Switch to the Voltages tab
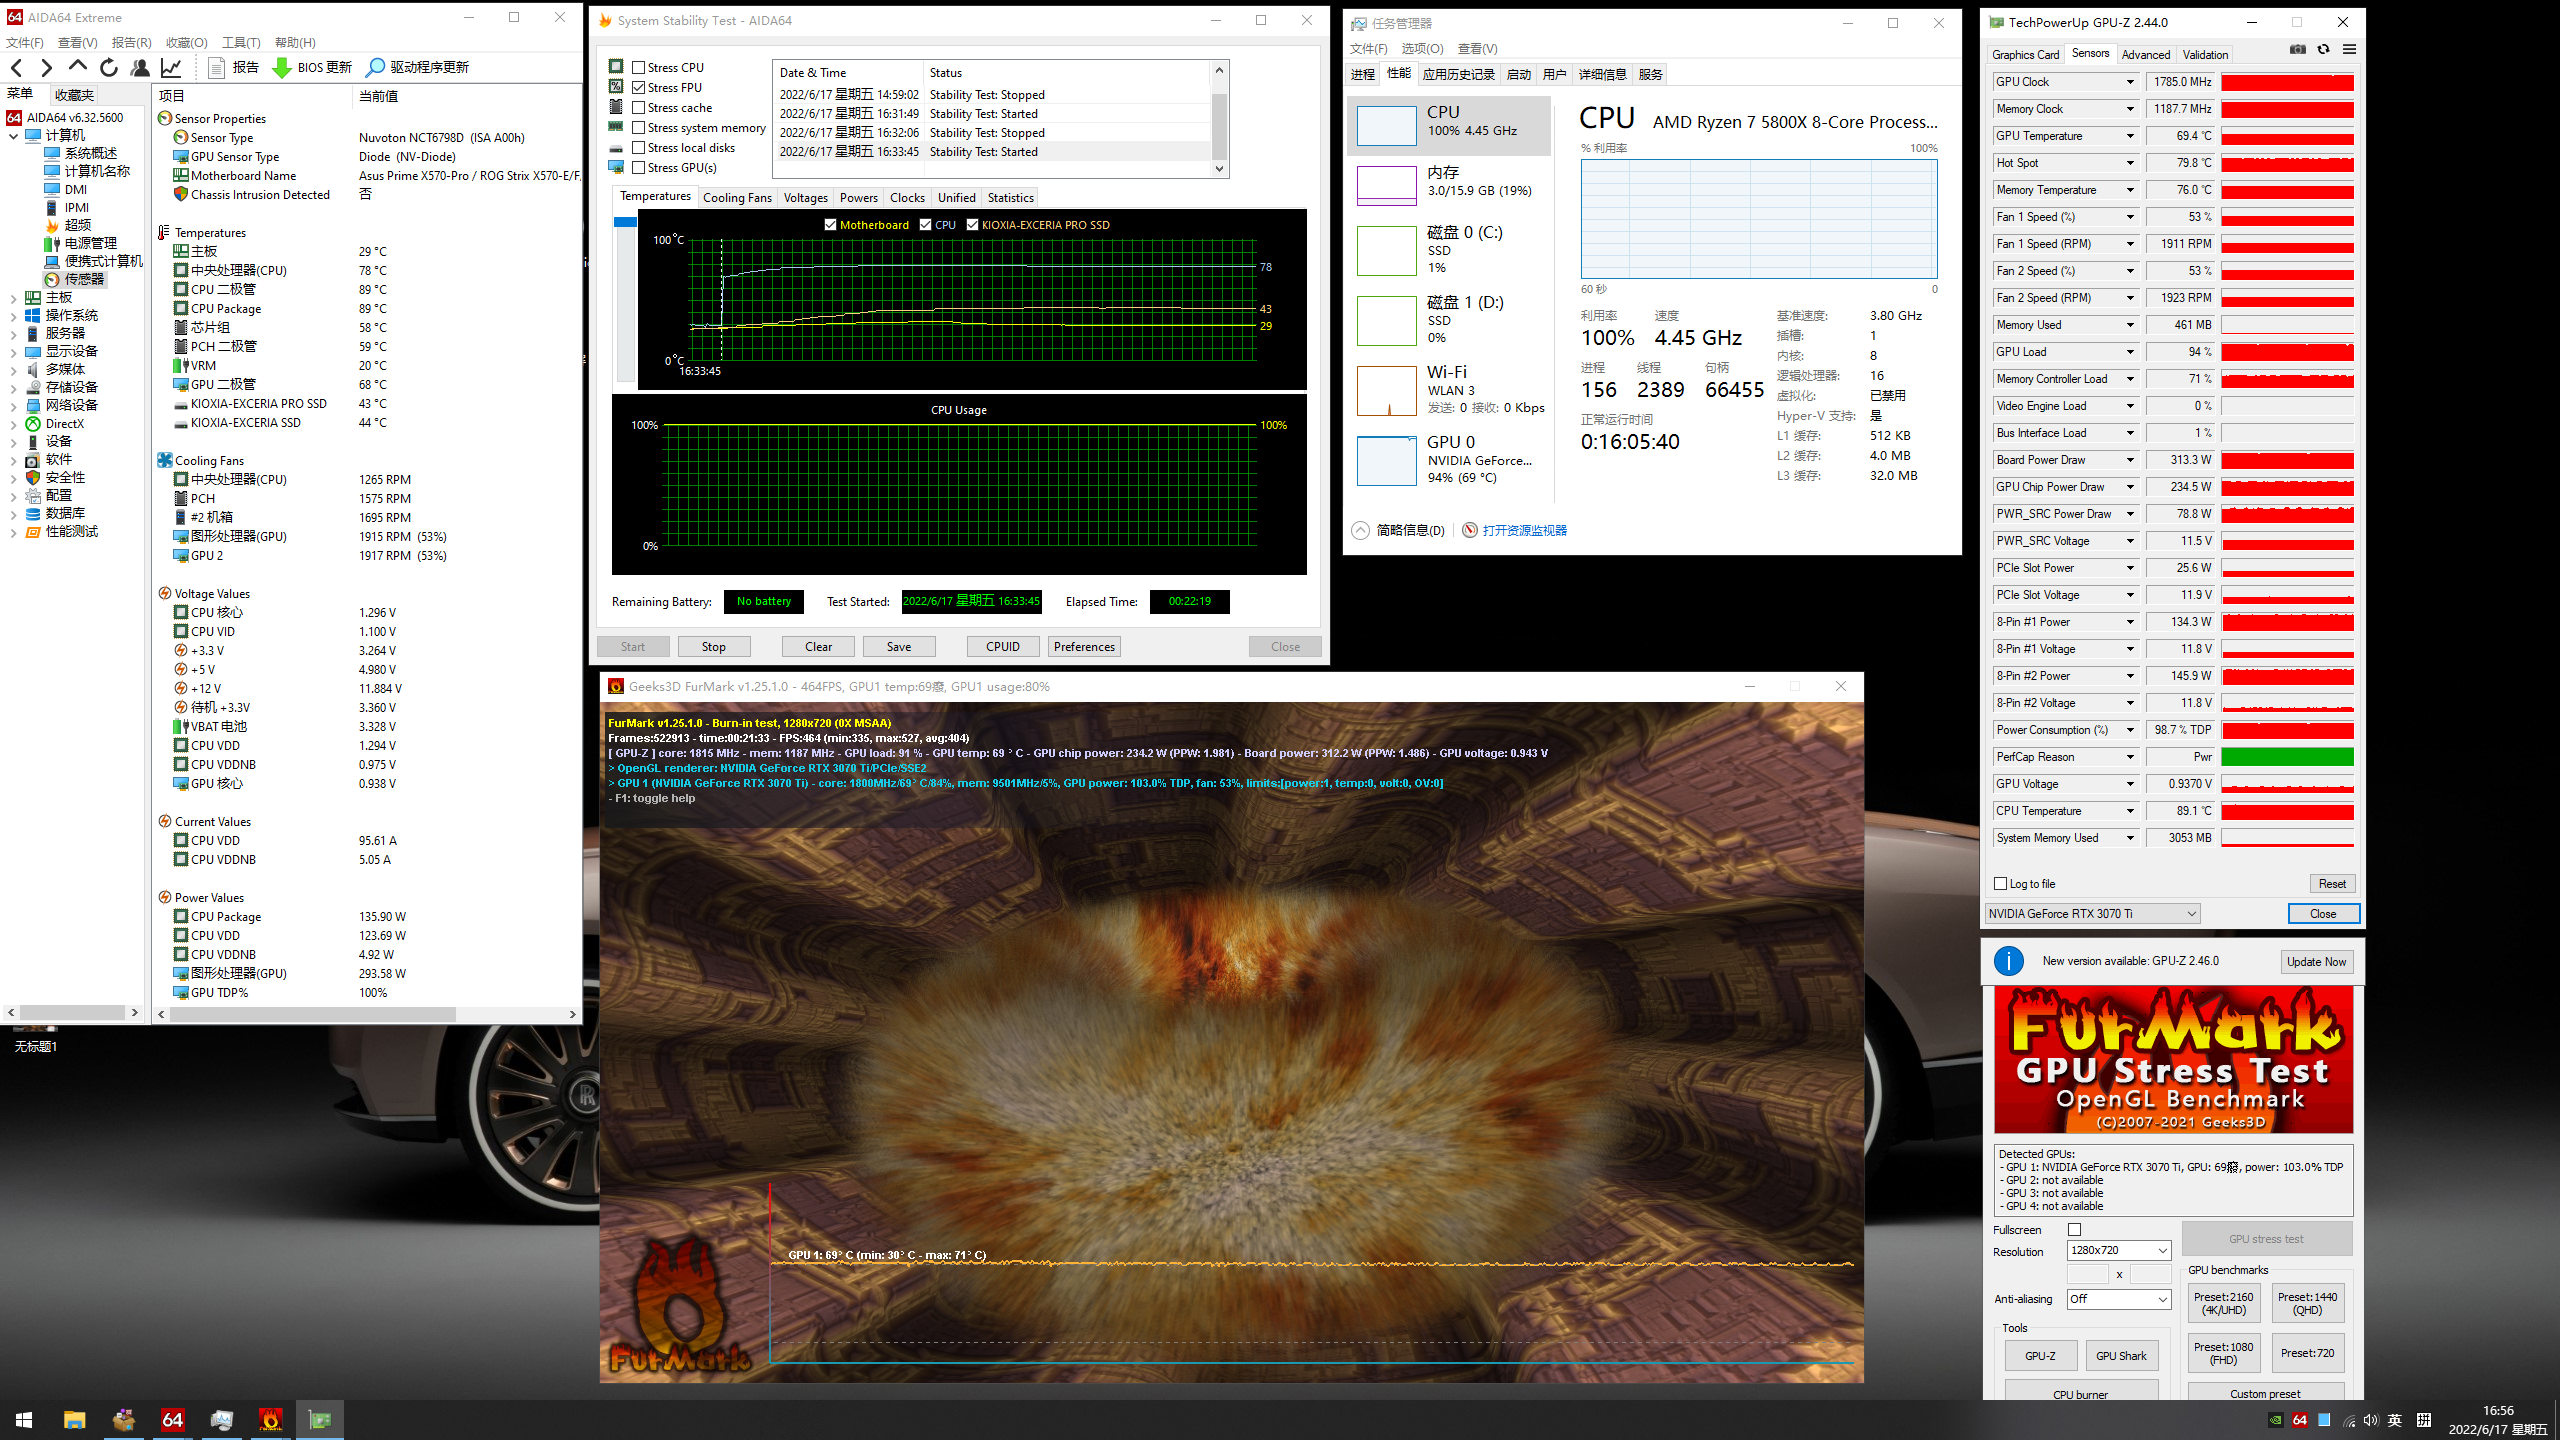 tap(806, 197)
